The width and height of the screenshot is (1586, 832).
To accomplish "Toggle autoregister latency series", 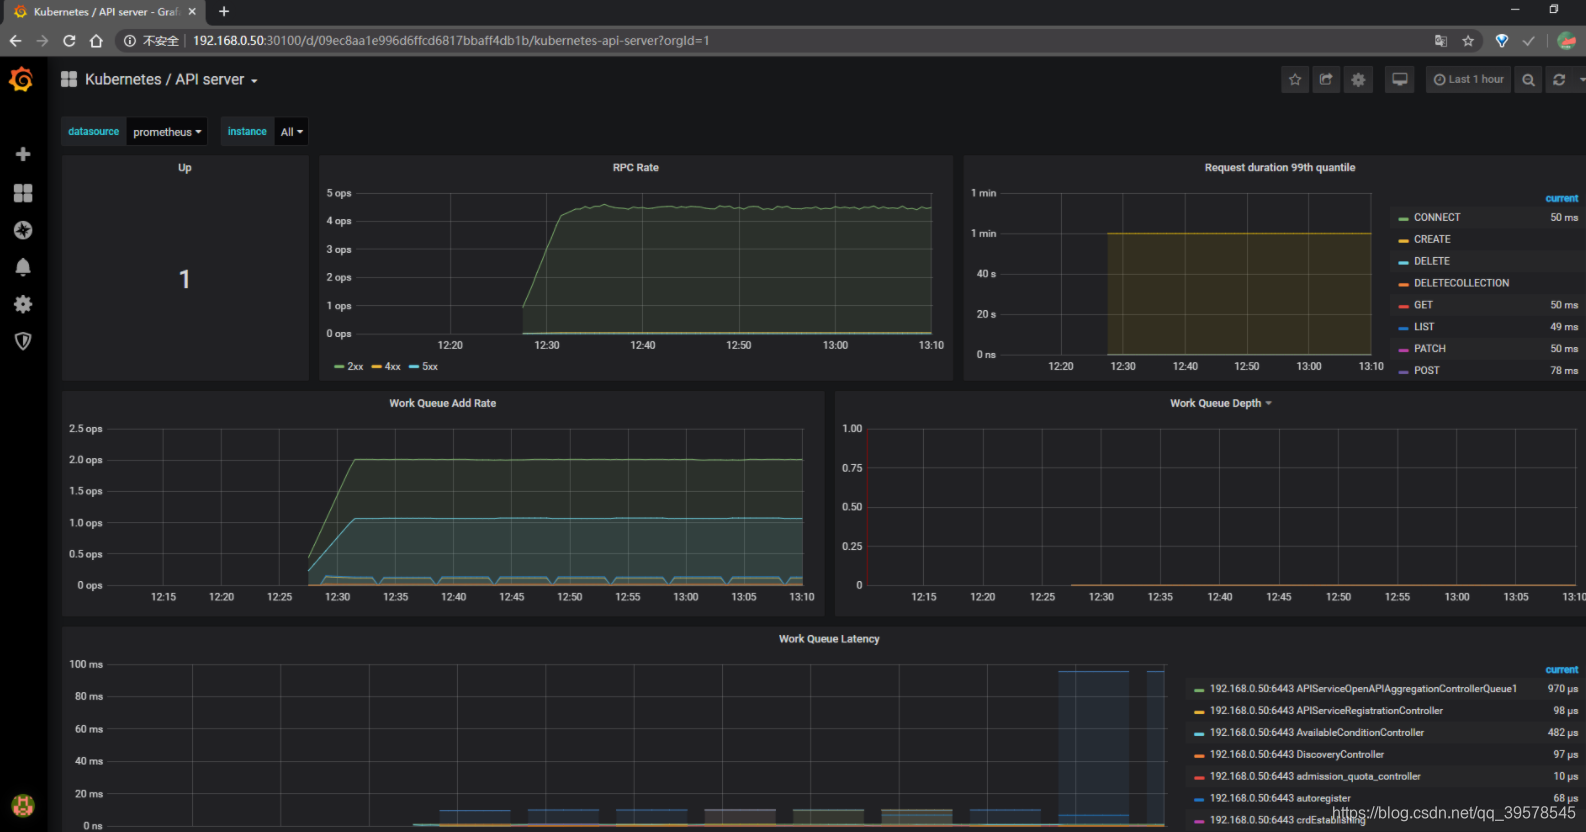I will click(x=1280, y=799).
